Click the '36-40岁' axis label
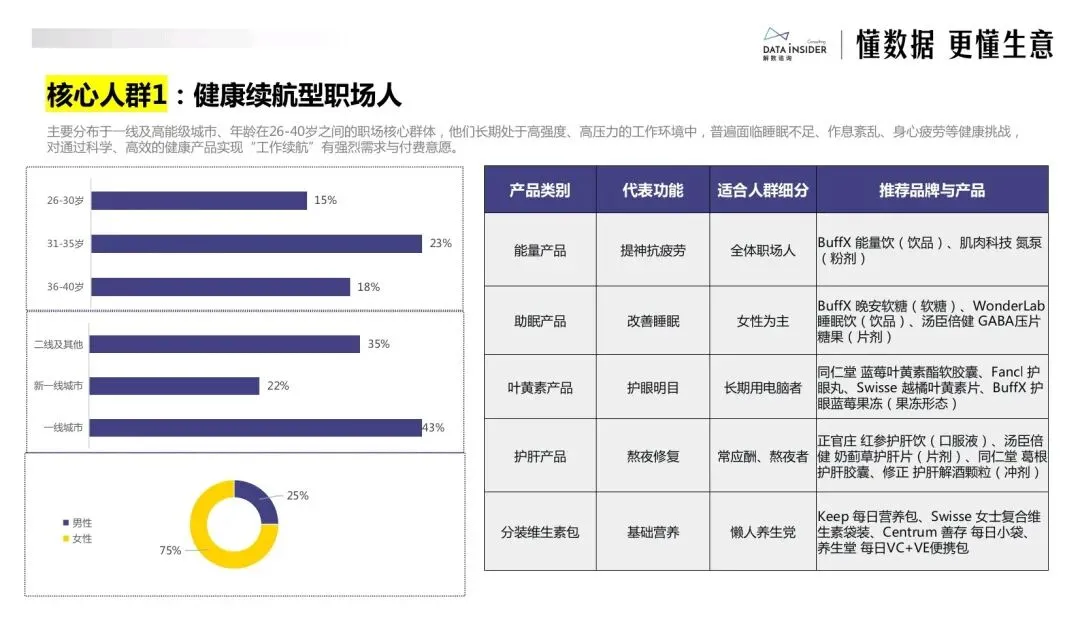This screenshot has width=1080, height=623. click(65, 286)
